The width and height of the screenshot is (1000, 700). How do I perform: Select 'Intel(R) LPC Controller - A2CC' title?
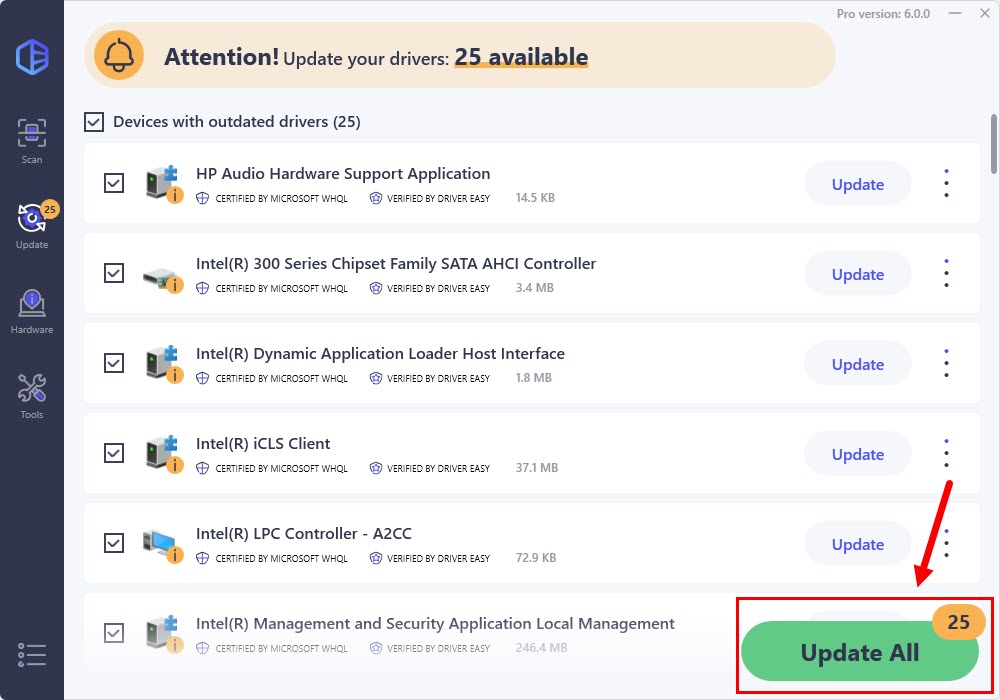tap(304, 534)
